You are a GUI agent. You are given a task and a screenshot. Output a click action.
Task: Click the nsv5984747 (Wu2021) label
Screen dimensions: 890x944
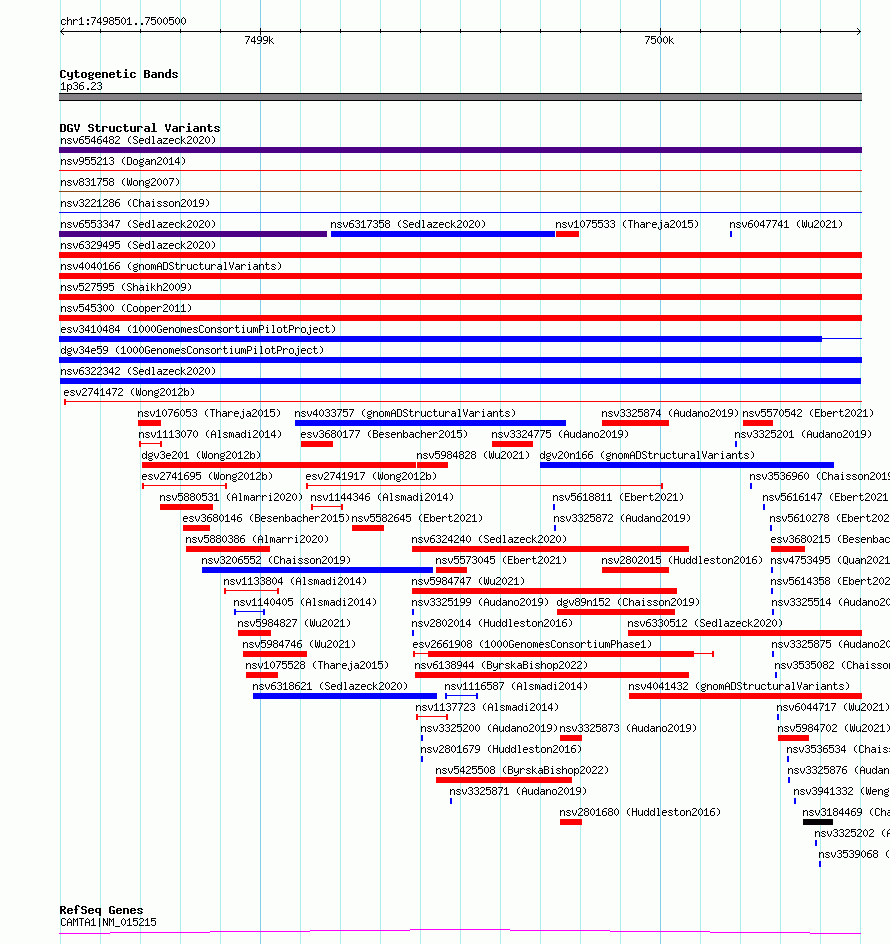coord(468,582)
